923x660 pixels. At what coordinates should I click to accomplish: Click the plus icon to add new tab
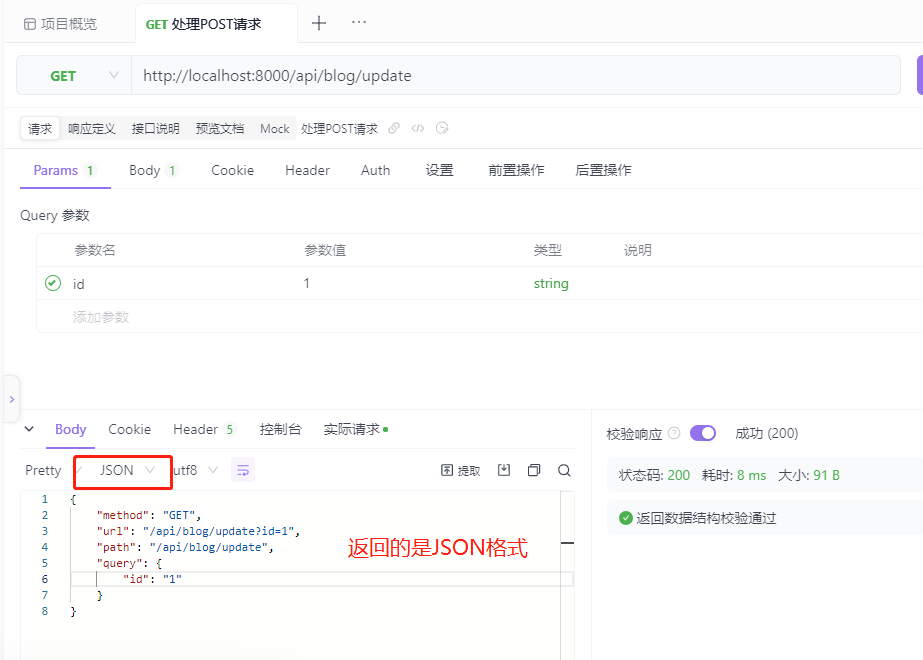pyautogui.click(x=319, y=23)
